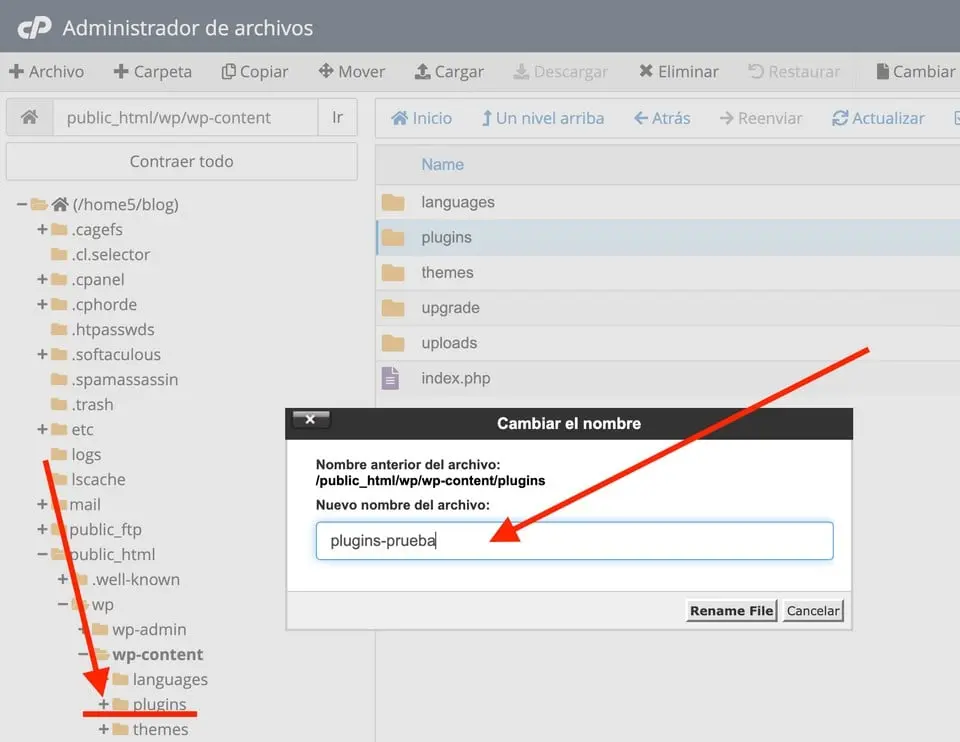Click the Copiar toolbar button
Viewport: 960px width, 742px height.
pos(255,72)
